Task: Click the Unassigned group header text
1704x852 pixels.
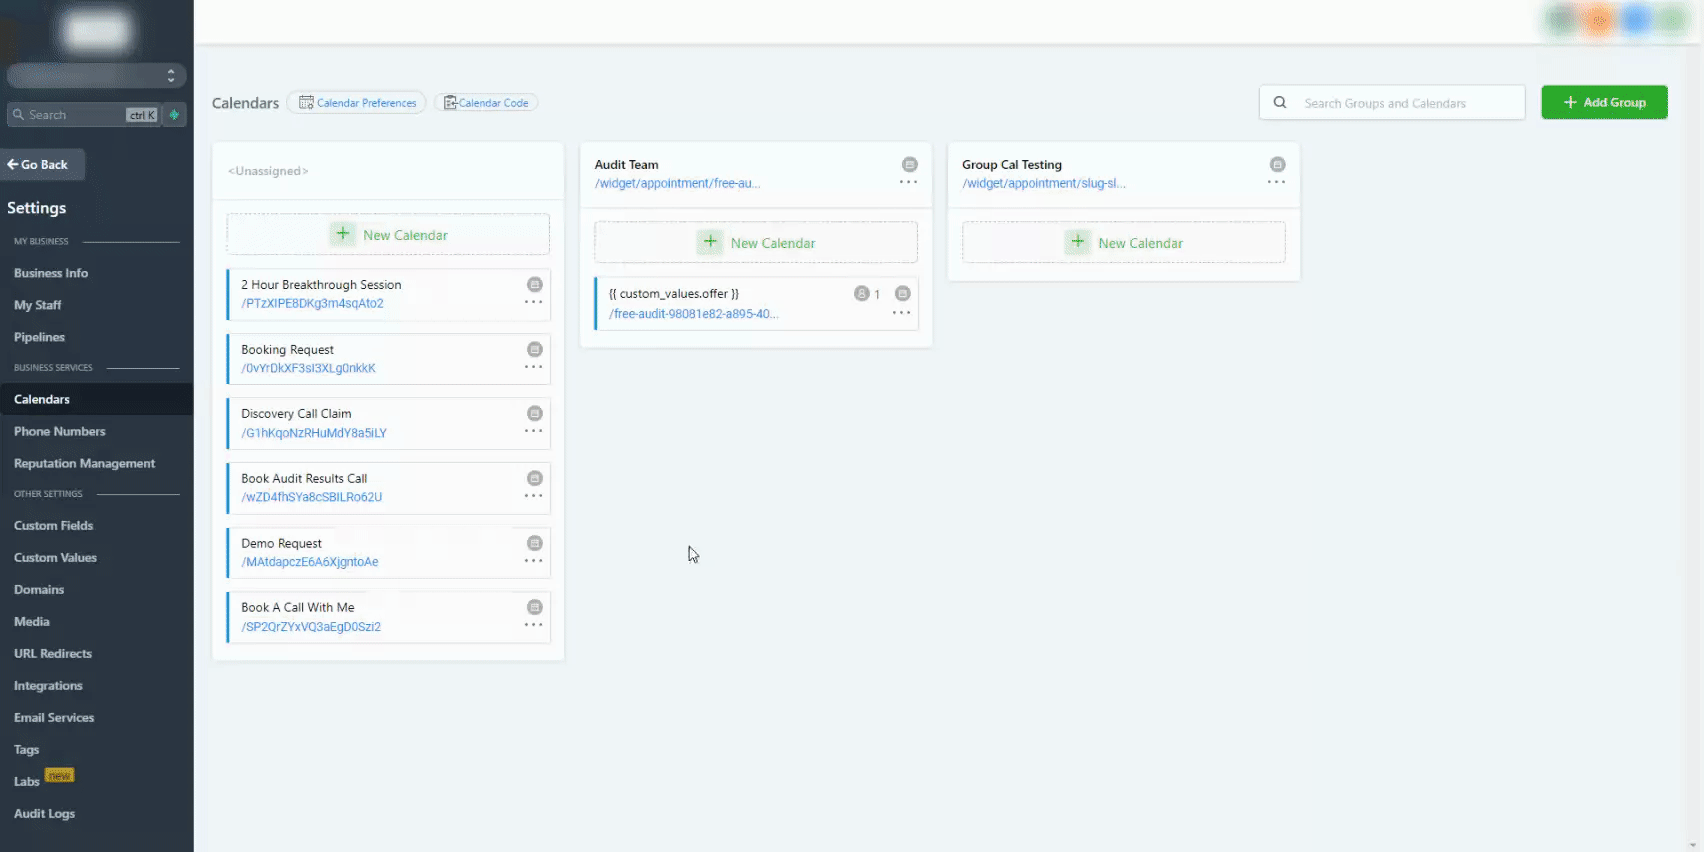Action: pyautogui.click(x=268, y=171)
